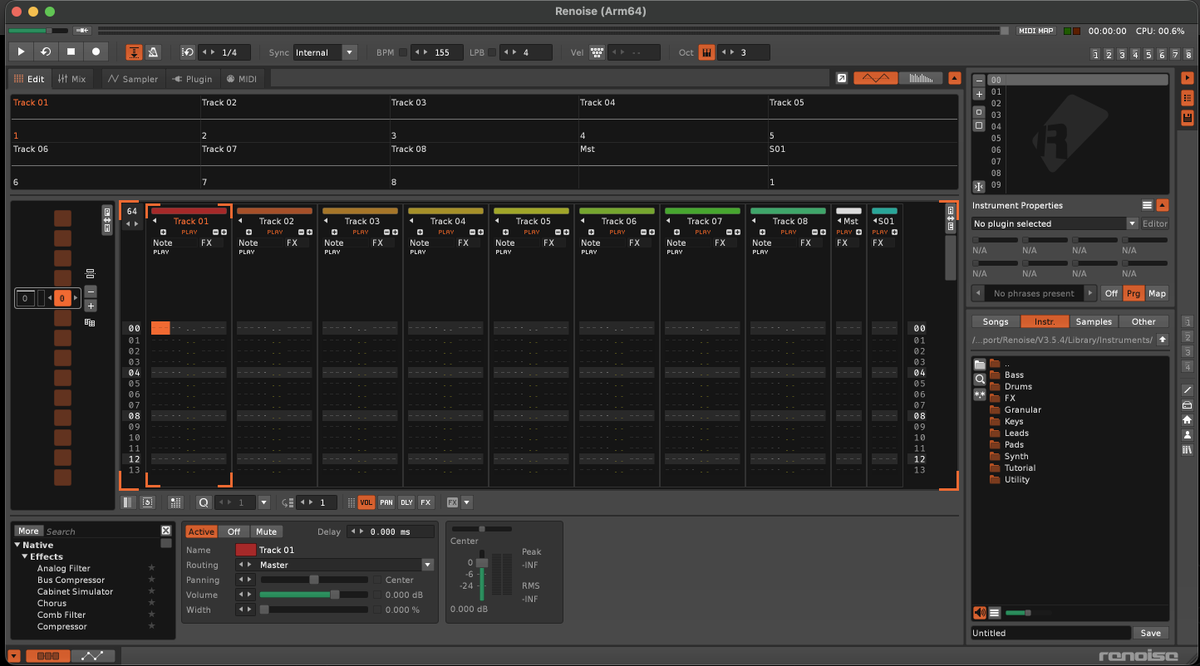Open the Plugin tab
The image size is (1200, 666).
pos(192,78)
